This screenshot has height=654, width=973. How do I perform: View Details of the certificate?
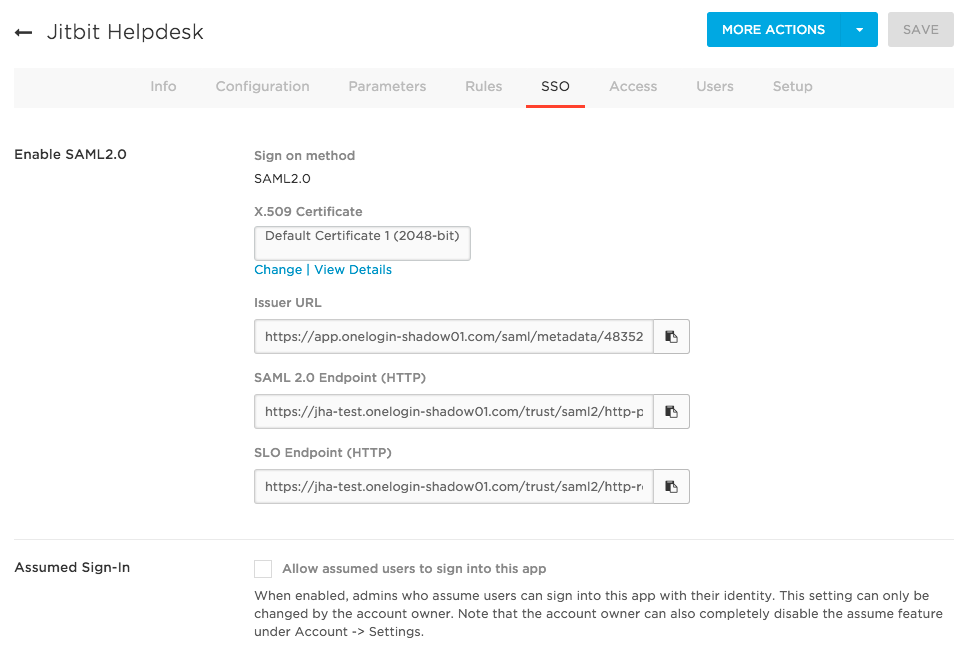coord(352,269)
